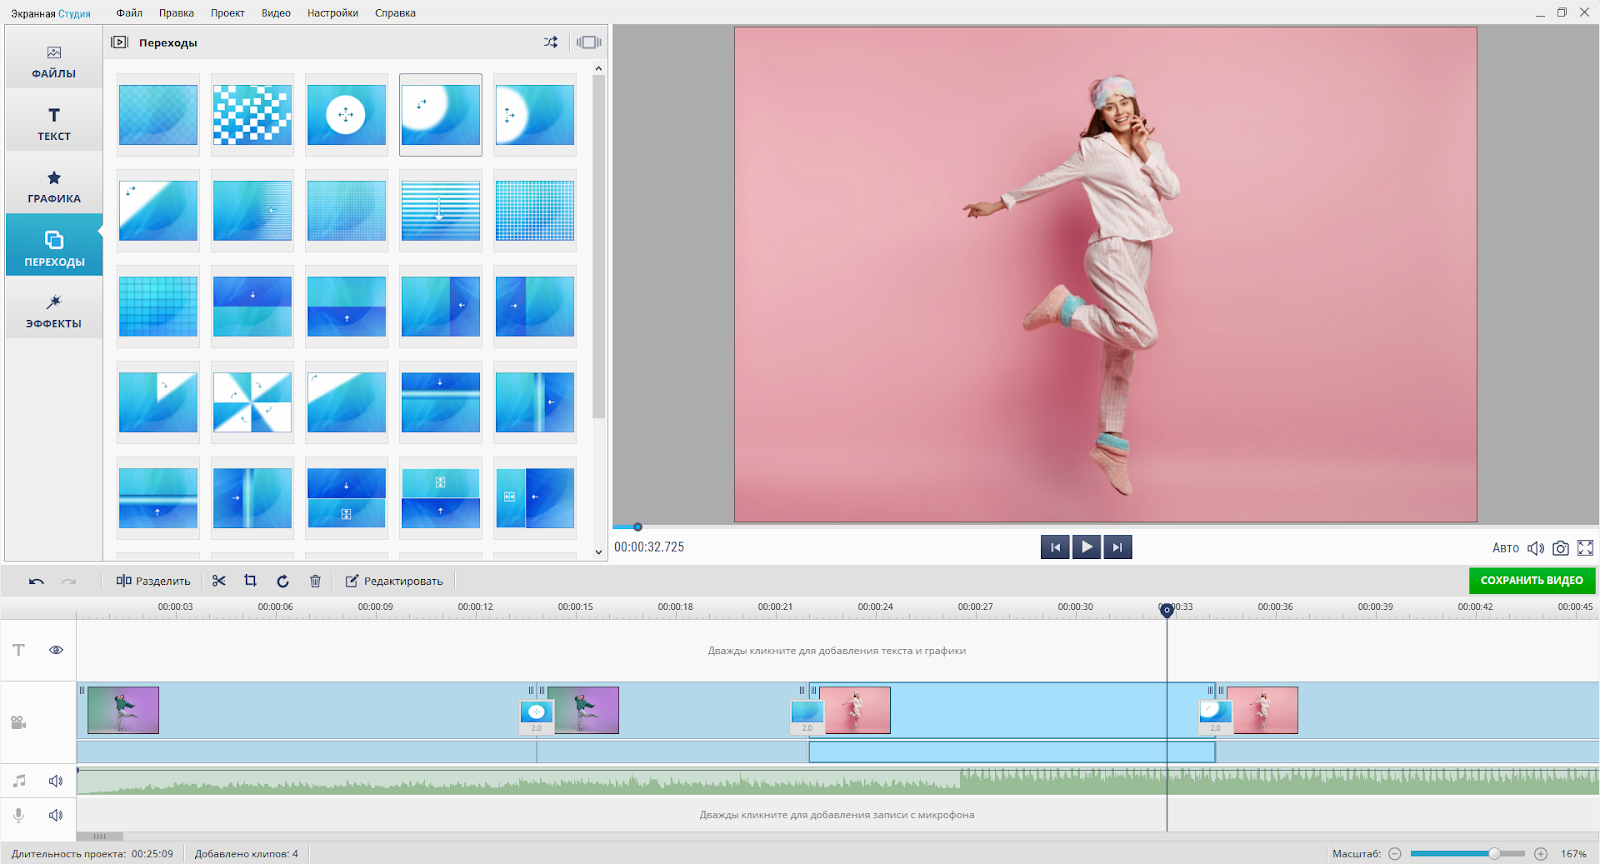The height and width of the screenshot is (864, 1600).
Task: Click the 167% zoom value
Action: (x=1574, y=854)
